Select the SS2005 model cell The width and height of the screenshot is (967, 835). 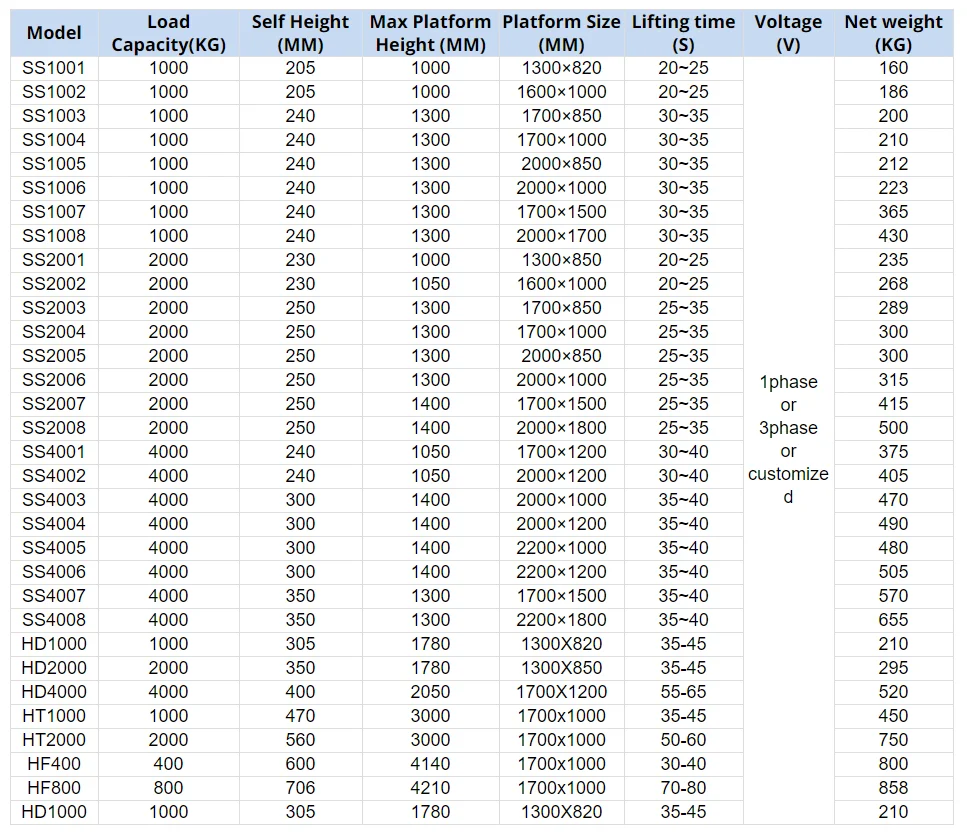click(54, 356)
